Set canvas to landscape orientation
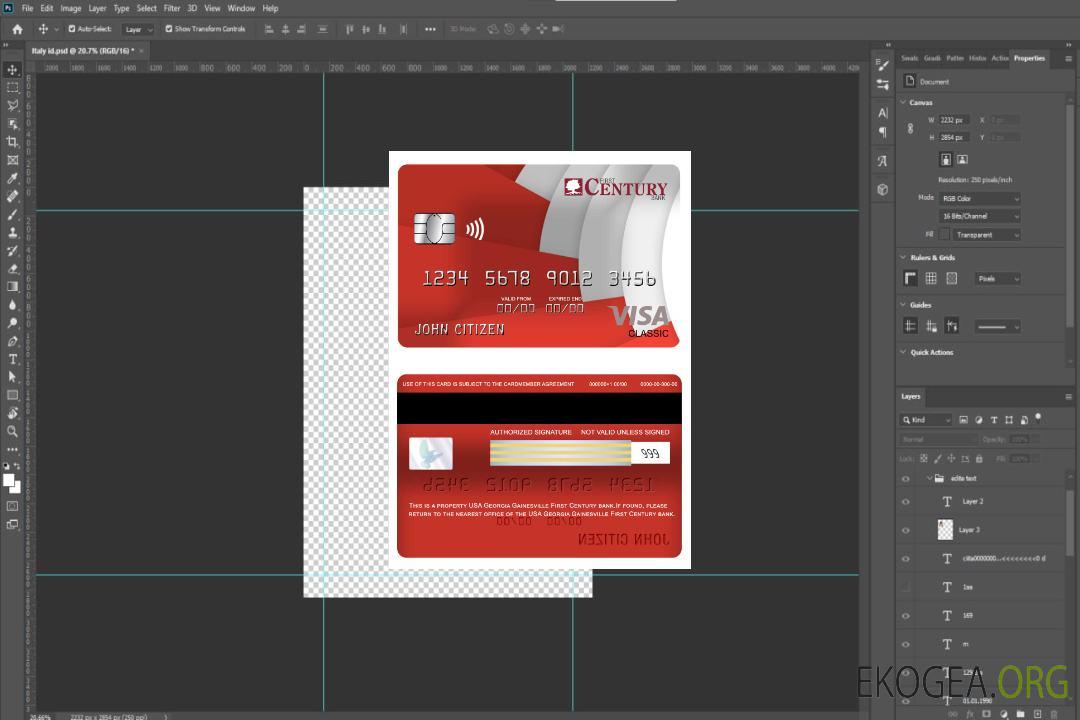The height and width of the screenshot is (720, 1080). (x=962, y=159)
